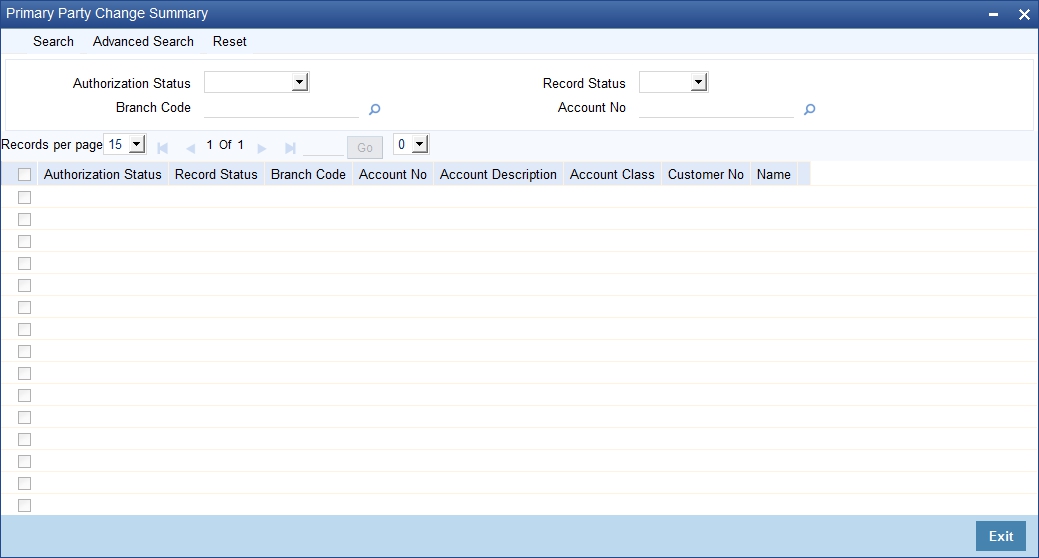The width and height of the screenshot is (1039, 558).
Task: Open the Account No lookup magnifier
Action: click(809, 109)
